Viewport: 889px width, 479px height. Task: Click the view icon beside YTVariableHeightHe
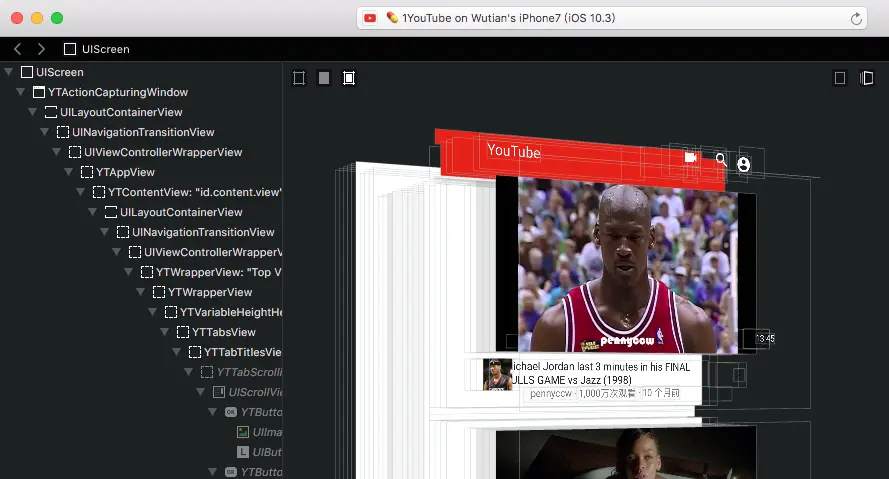[x=171, y=312]
